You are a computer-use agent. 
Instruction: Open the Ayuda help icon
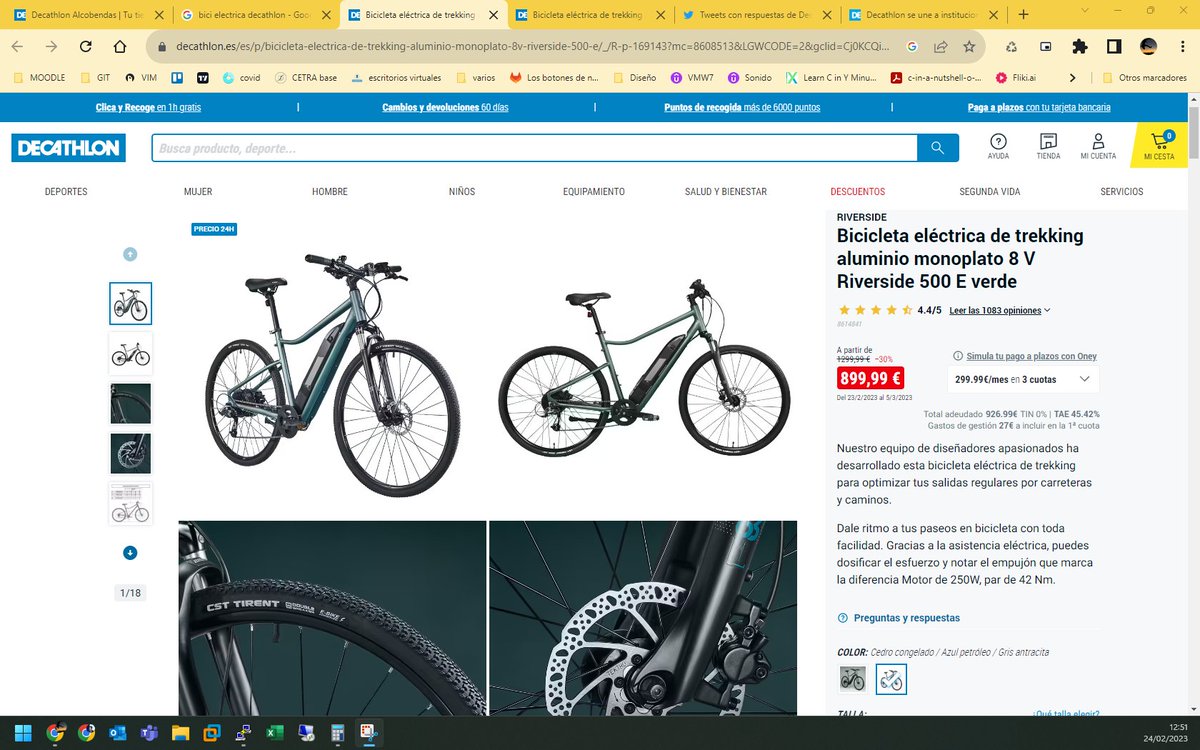click(x=998, y=147)
